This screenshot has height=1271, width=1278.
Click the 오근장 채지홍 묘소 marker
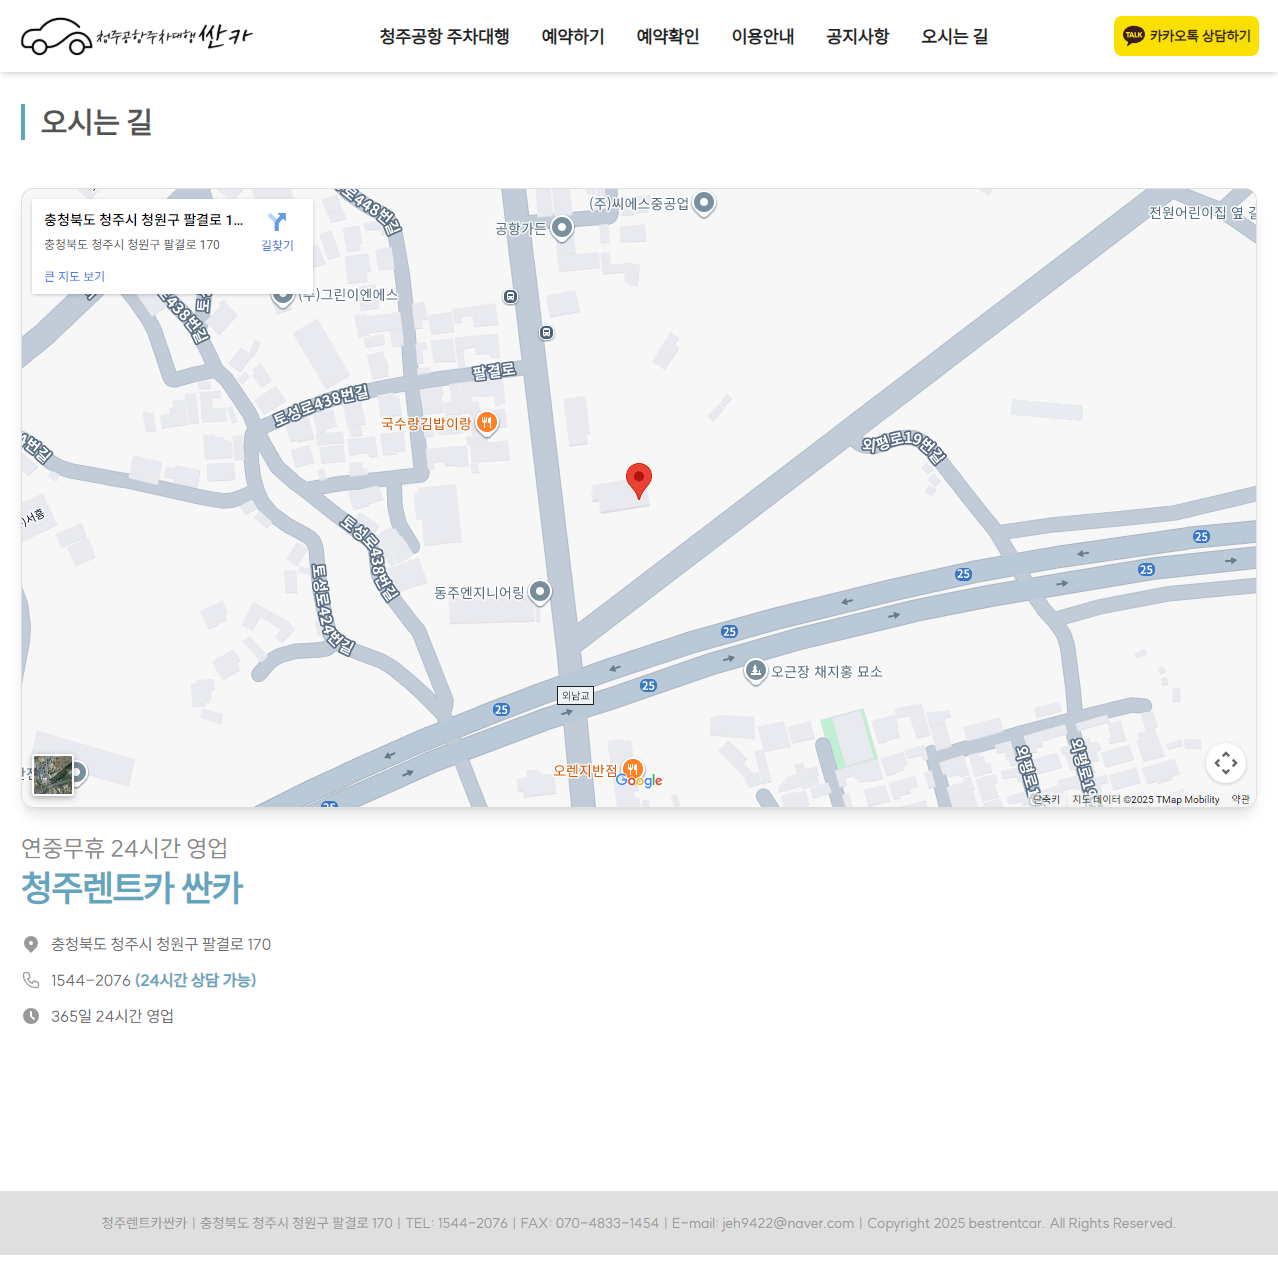pos(755,671)
